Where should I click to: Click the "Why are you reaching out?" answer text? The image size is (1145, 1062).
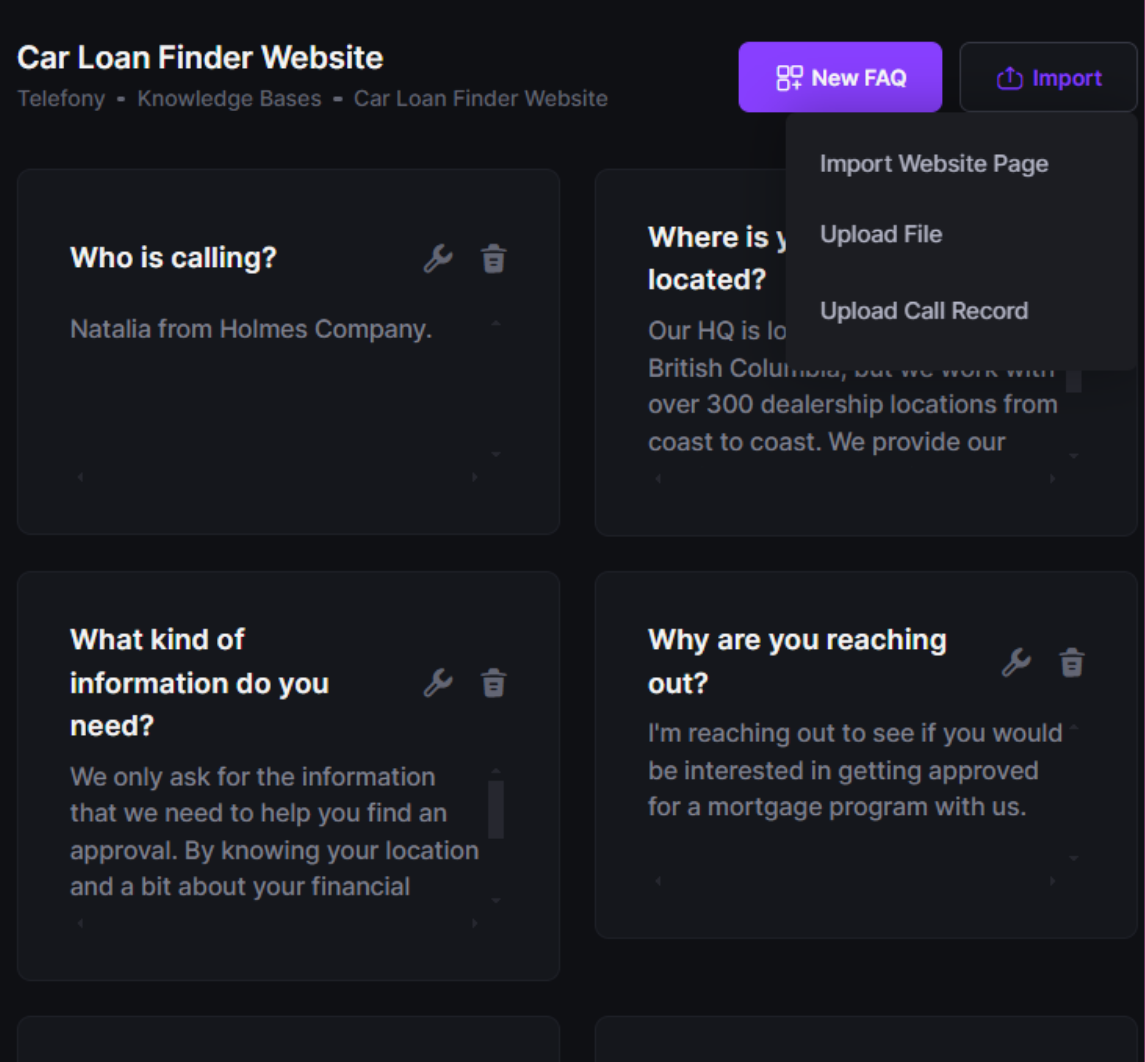(855, 770)
